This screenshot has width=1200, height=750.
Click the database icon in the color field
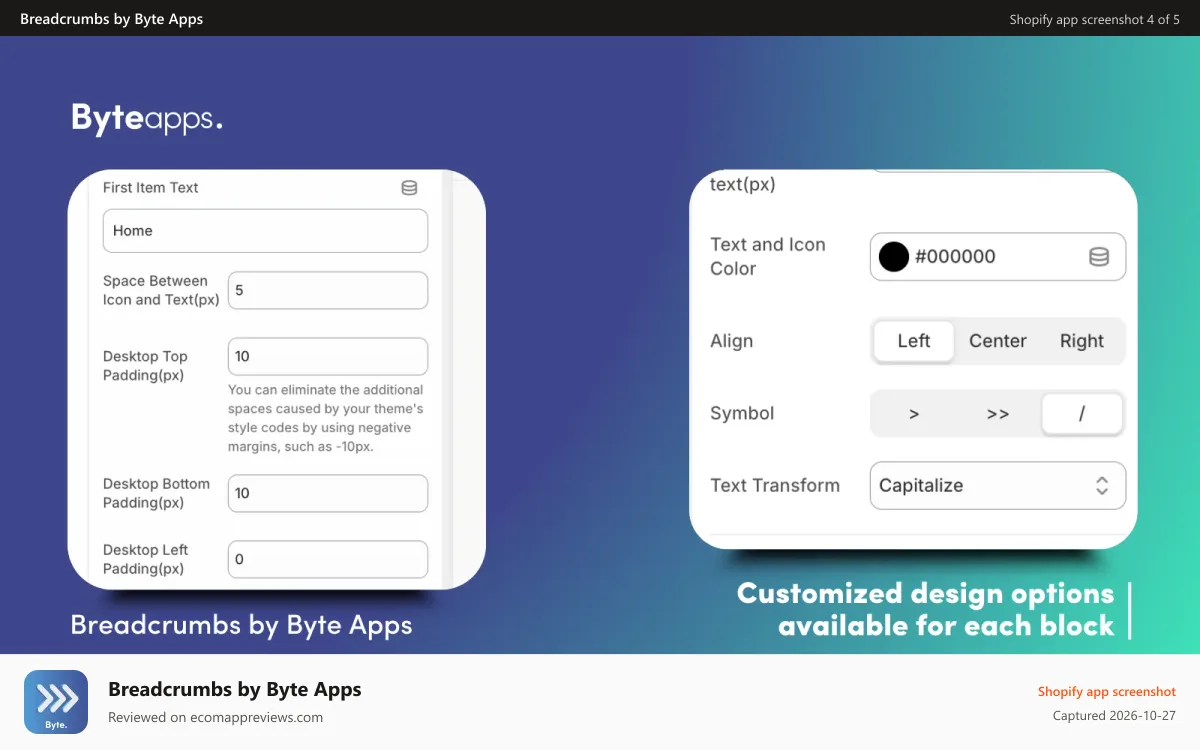point(1098,257)
